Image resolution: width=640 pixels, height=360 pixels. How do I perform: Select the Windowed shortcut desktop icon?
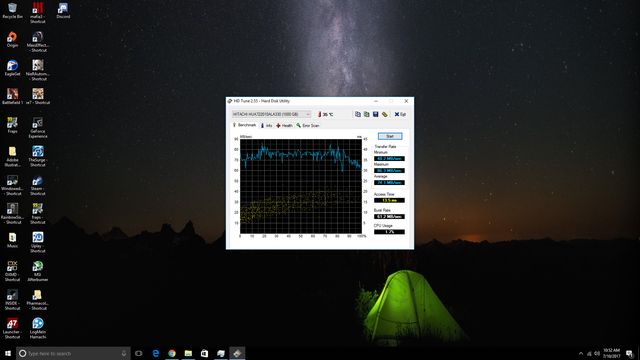pyautogui.click(x=12, y=185)
